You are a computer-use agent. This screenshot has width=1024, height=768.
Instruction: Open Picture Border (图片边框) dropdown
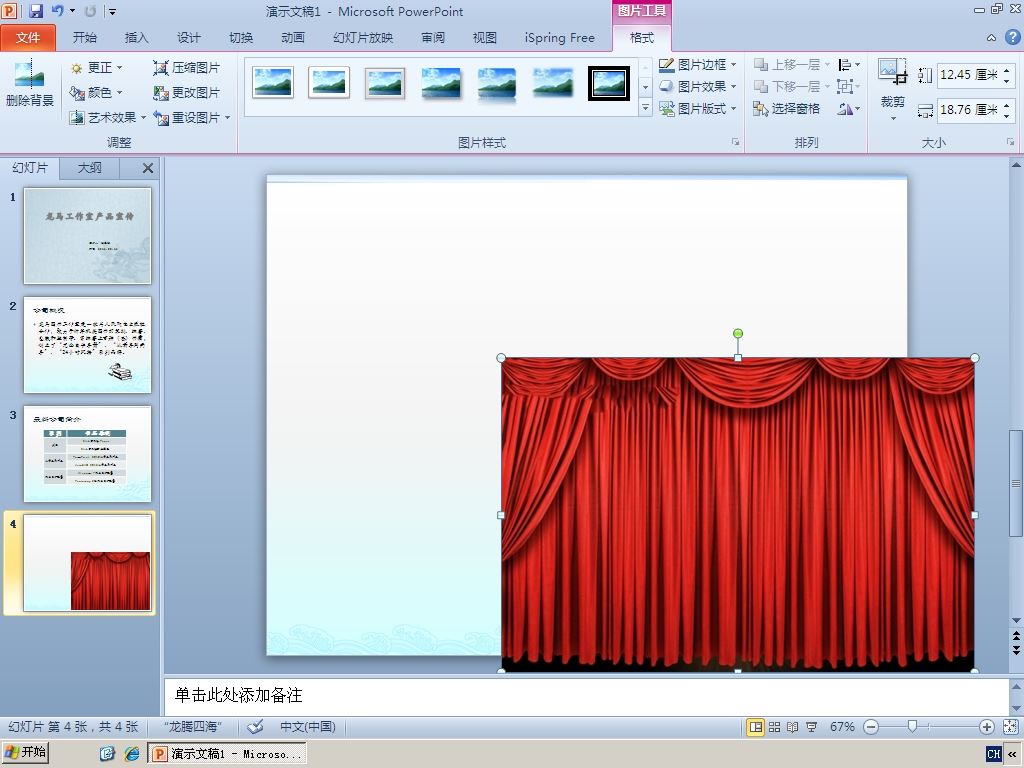click(x=698, y=65)
